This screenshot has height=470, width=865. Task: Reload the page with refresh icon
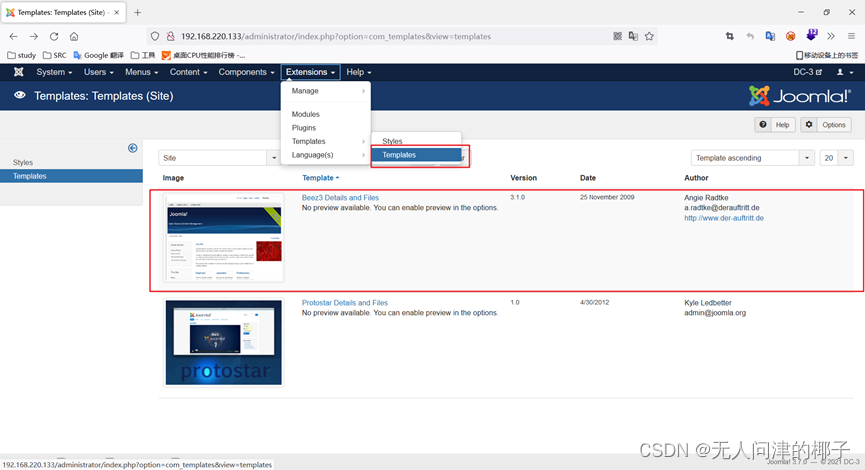[x=54, y=36]
